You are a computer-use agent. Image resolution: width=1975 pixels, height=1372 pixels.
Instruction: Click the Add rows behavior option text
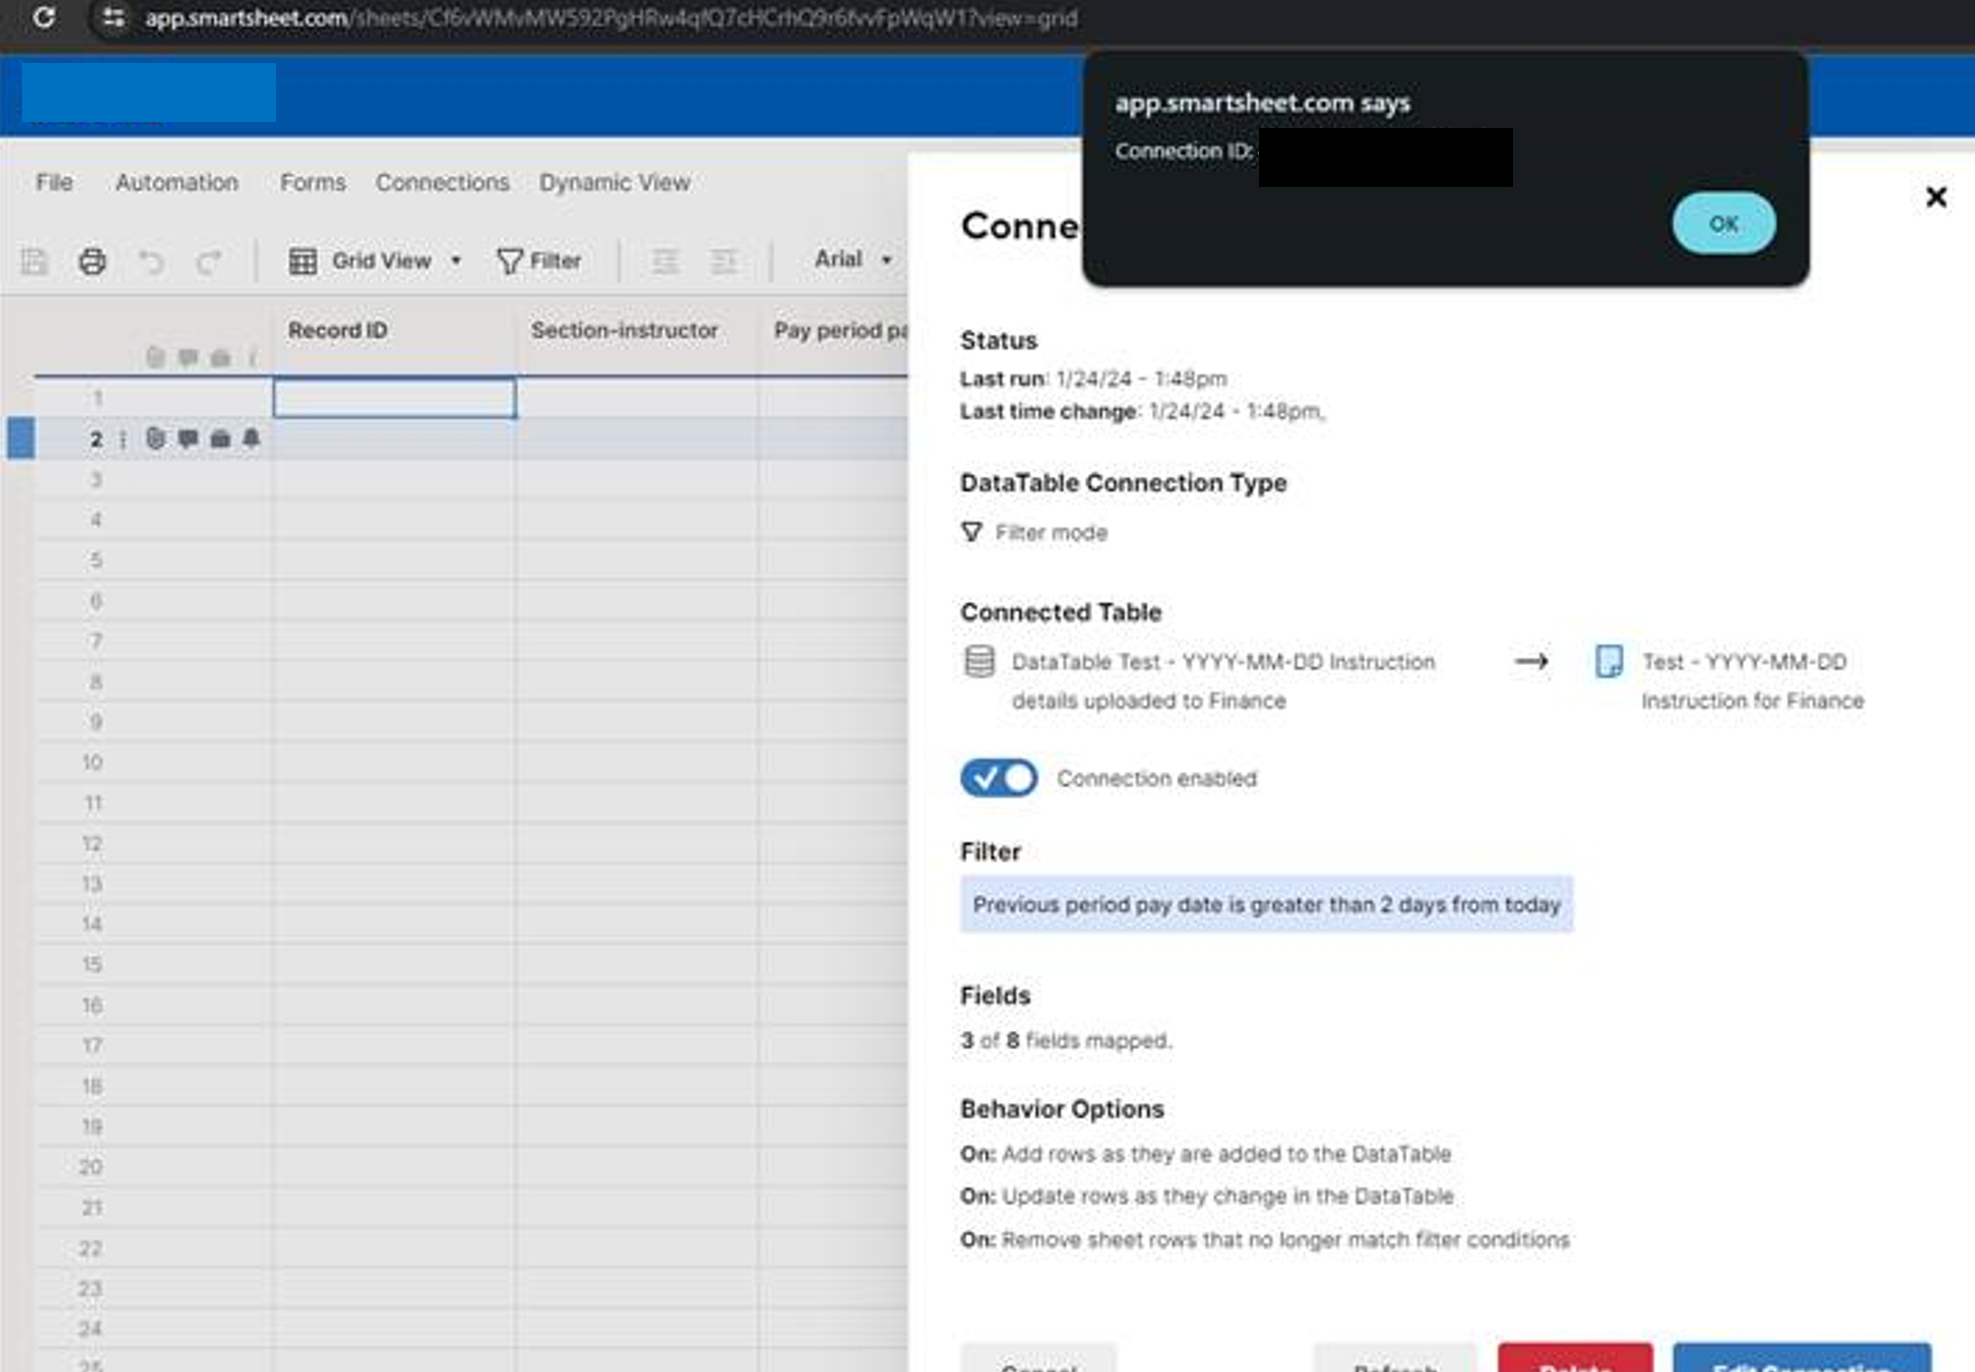click(x=1205, y=1153)
